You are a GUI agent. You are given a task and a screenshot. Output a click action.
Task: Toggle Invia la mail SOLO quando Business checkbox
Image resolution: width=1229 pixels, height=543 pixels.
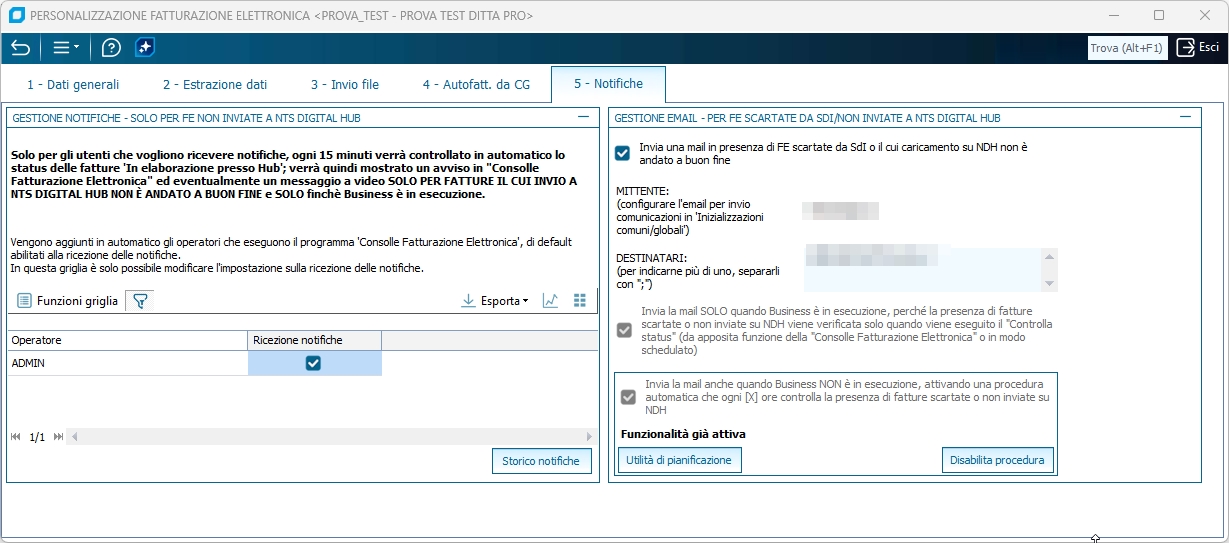(625, 330)
